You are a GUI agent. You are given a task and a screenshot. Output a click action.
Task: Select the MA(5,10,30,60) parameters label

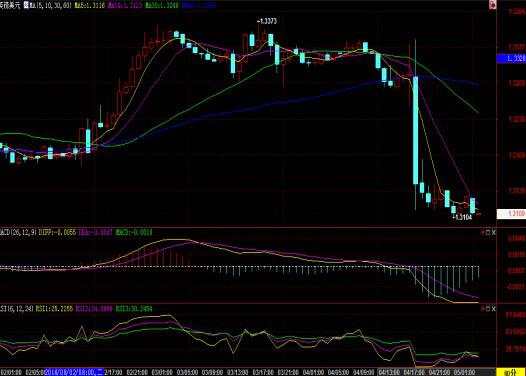[x=51, y=5]
